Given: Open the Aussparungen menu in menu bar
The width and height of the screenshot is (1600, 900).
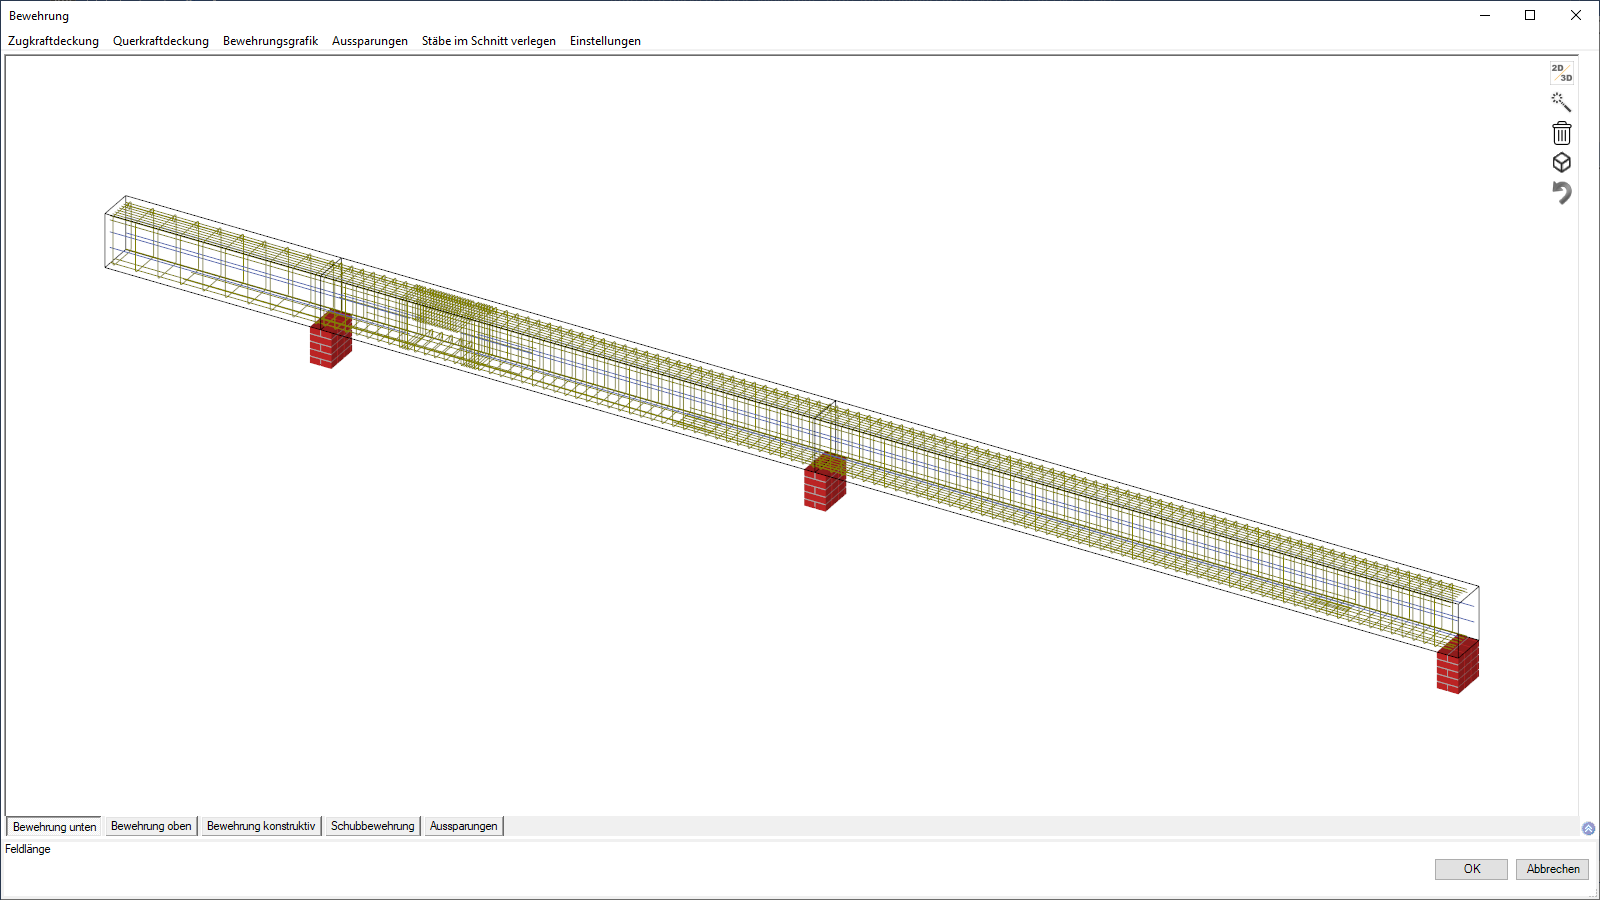Looking at the screenshot, I should tap(370, 41).
